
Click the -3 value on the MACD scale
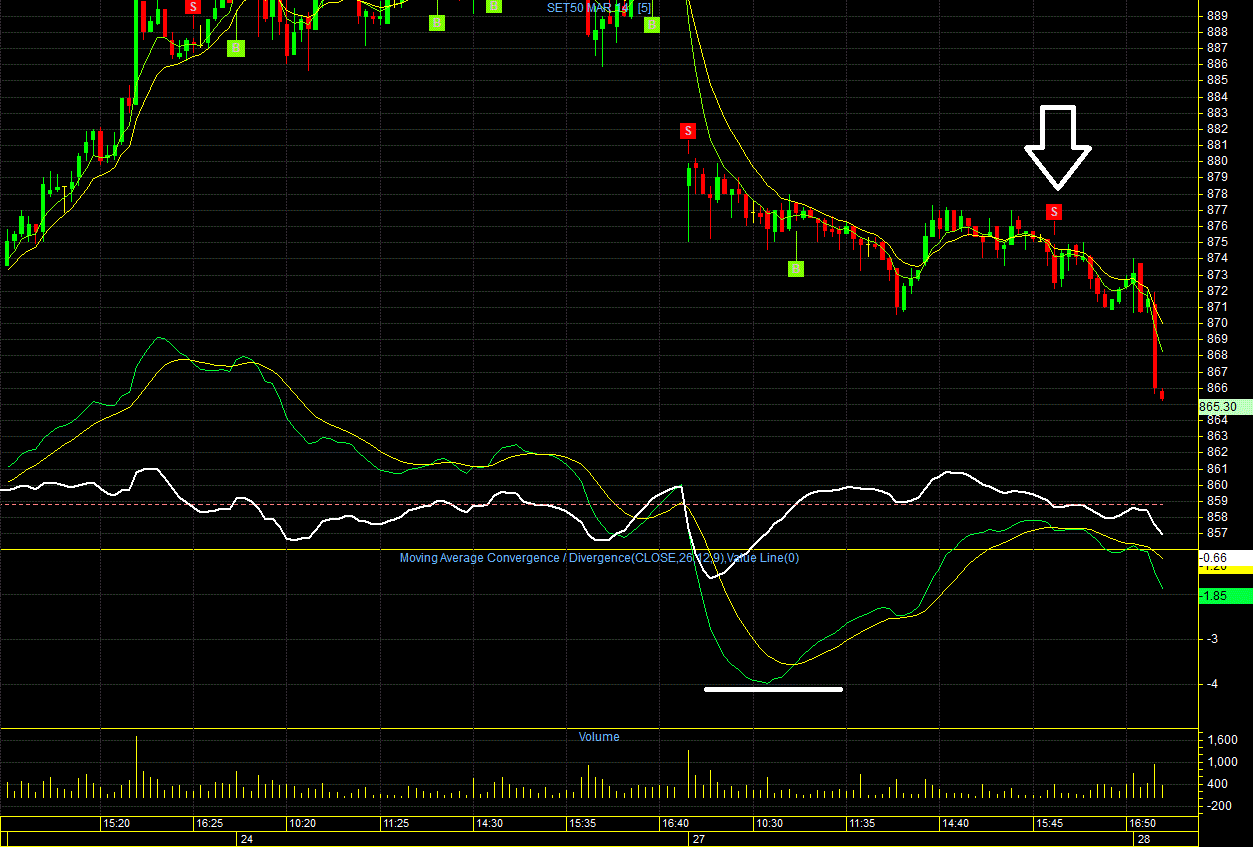[x=1212, y=638]
